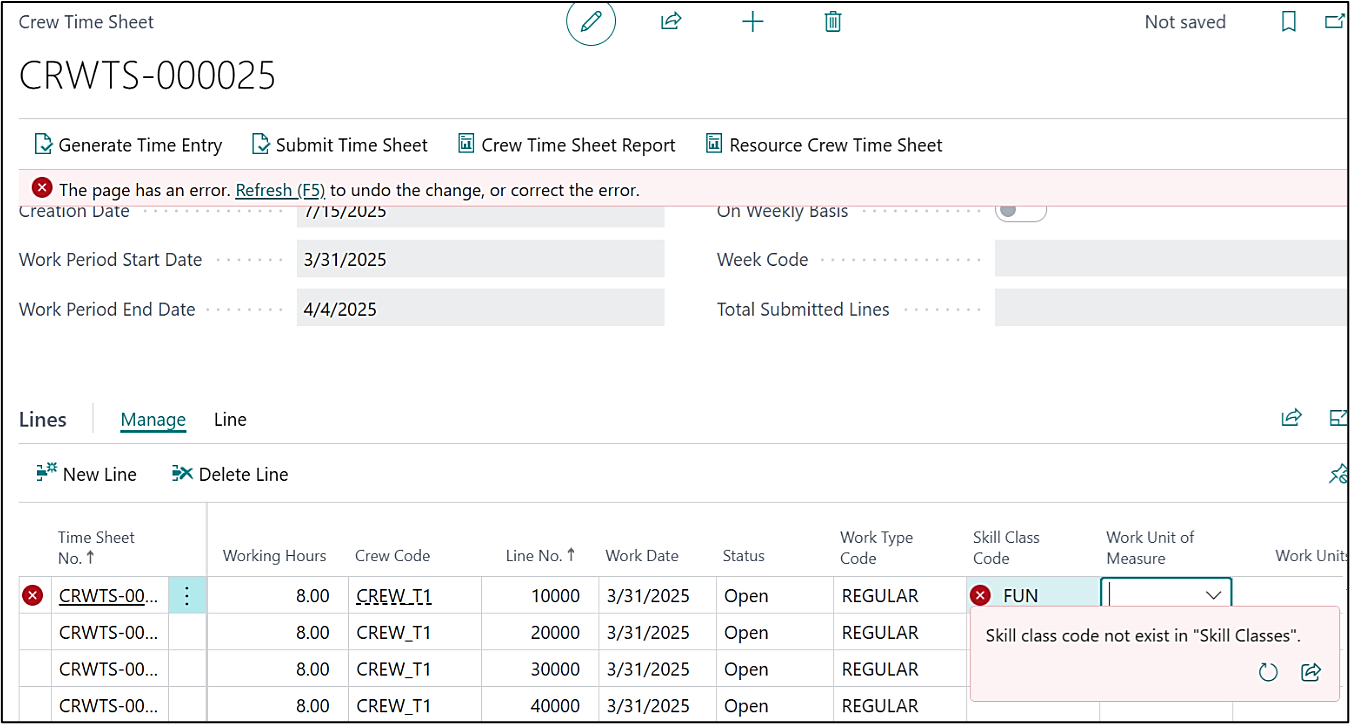Open the Line menu in Lines
Screen dimensions: 1350x724
tap(230, 420)
